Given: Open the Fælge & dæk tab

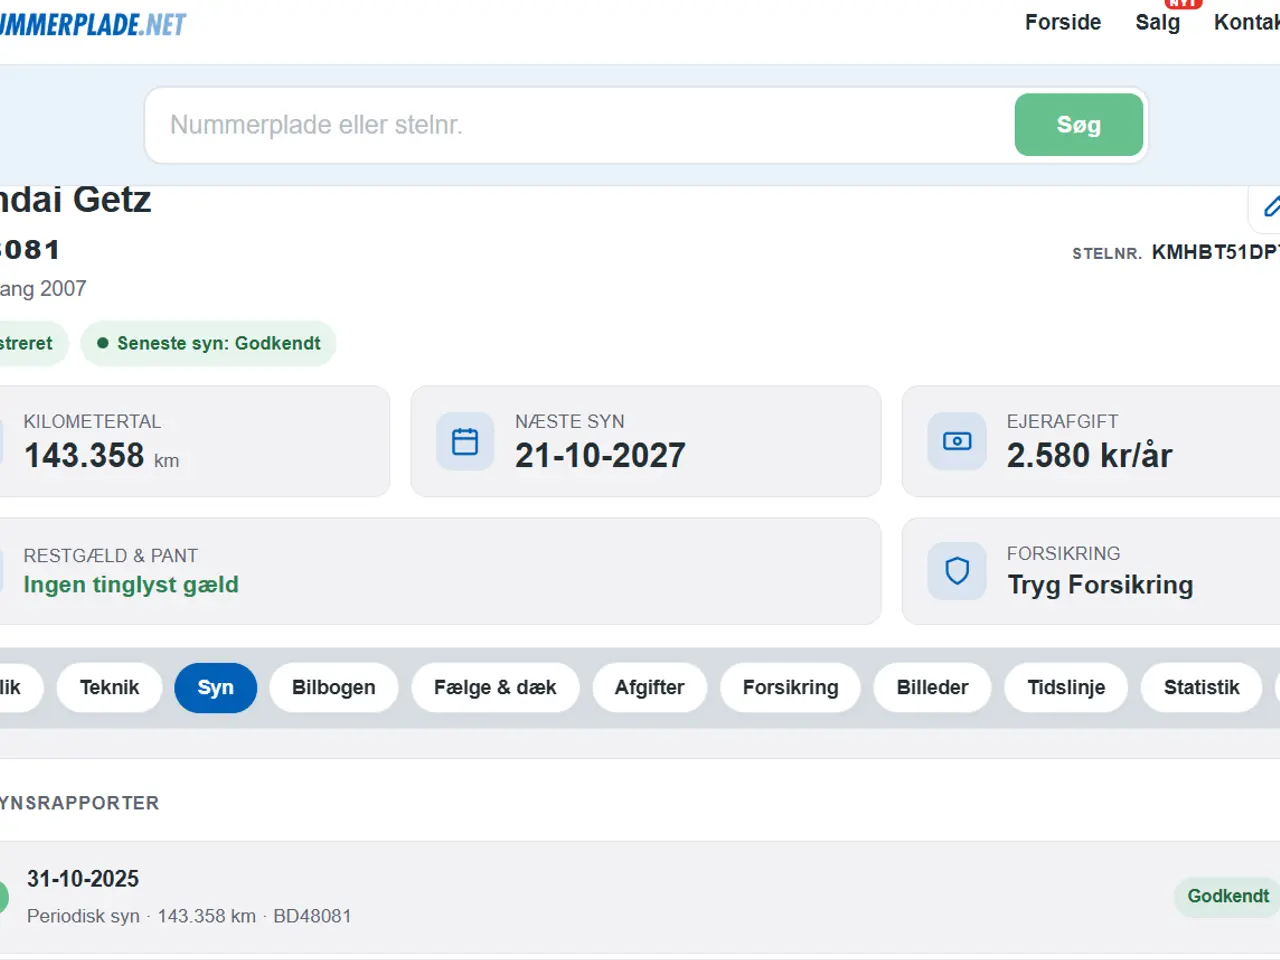Looking at the screenshot, I should 495,688.
